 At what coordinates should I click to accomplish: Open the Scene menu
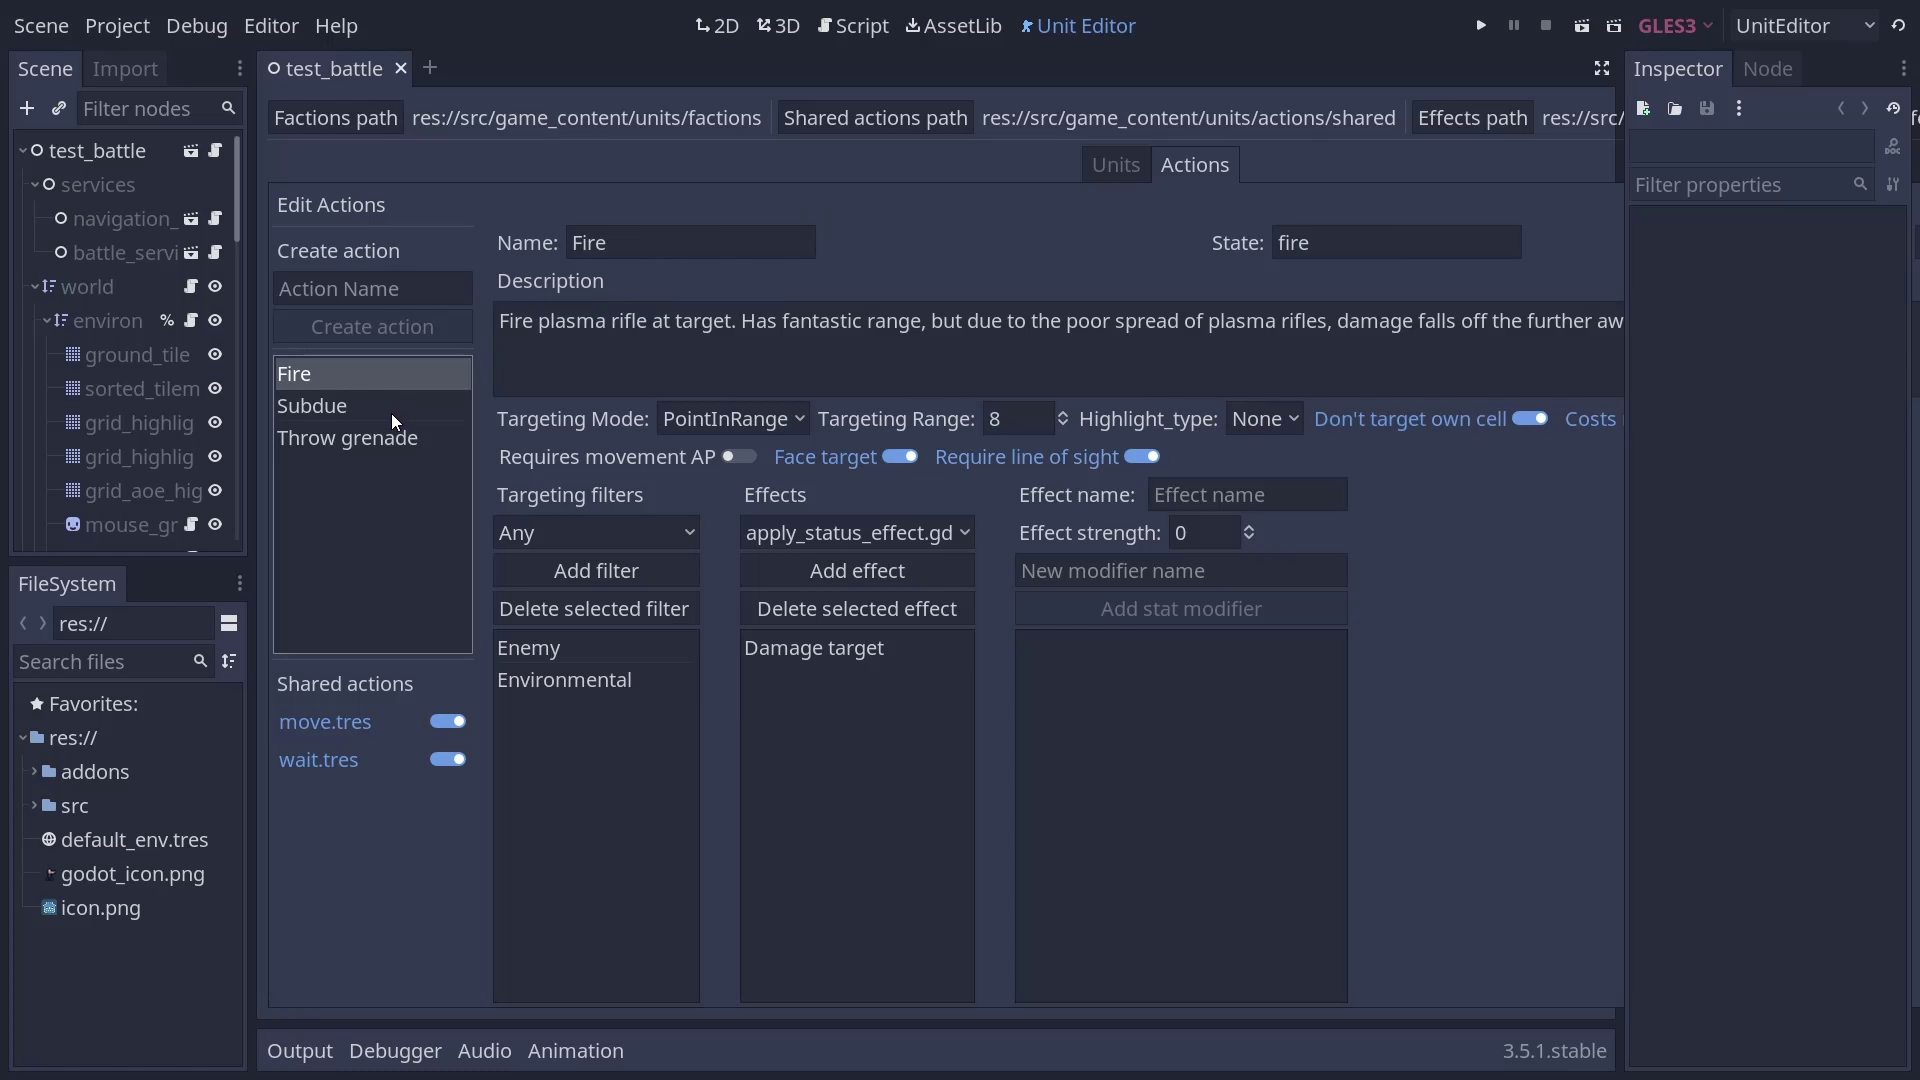point(41,26)
